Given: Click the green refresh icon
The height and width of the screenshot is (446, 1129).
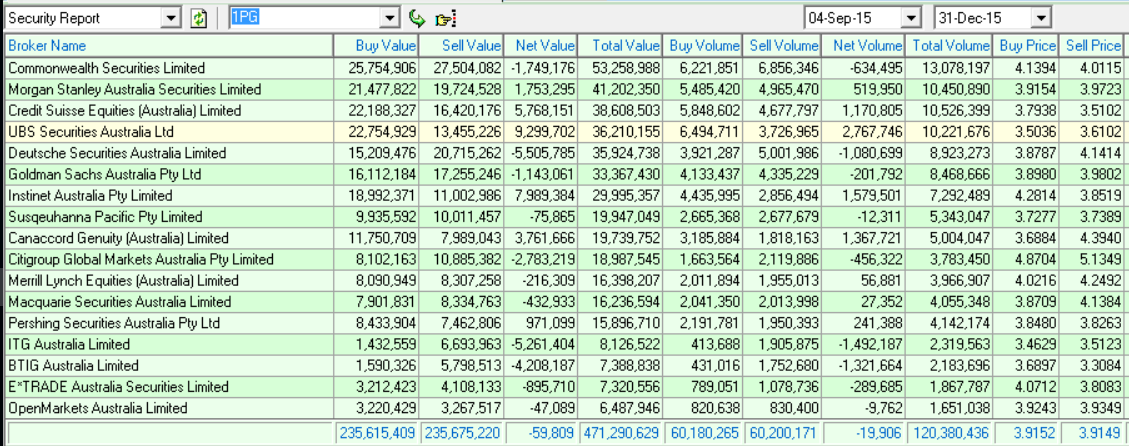Looking at the screenshot, I should click(199, 18).
